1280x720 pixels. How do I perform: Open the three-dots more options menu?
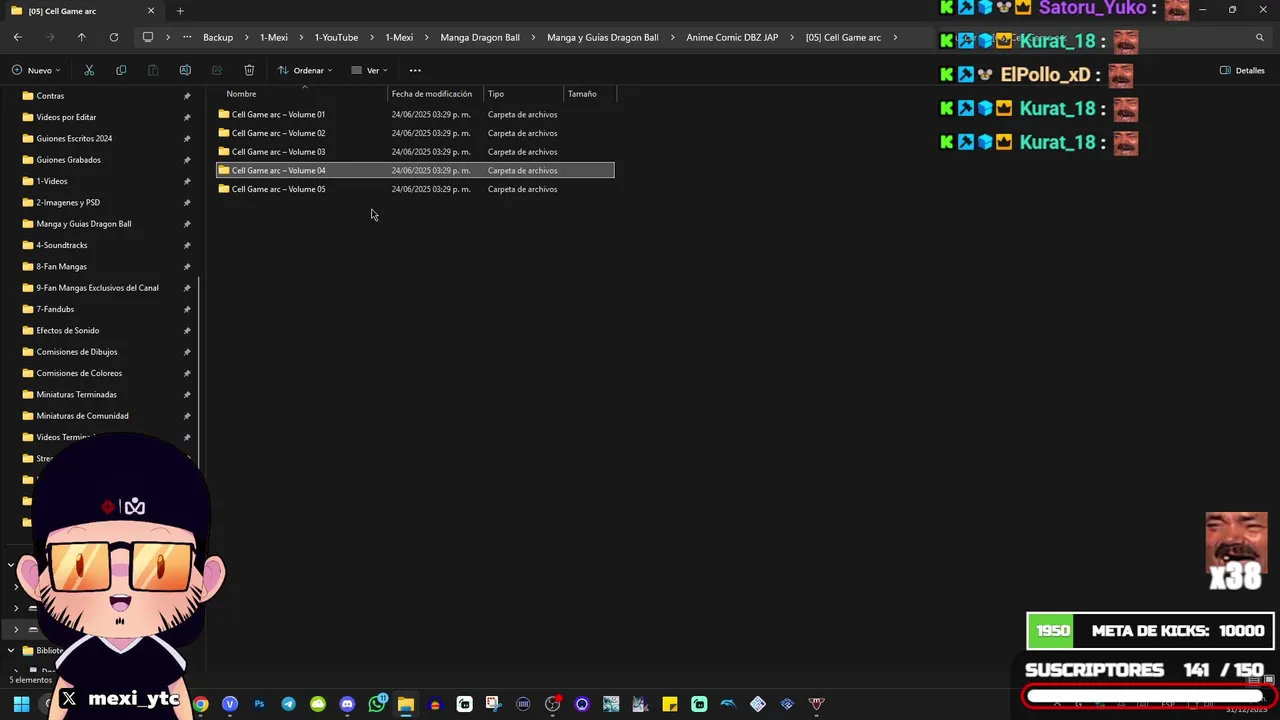pos(415,70)
